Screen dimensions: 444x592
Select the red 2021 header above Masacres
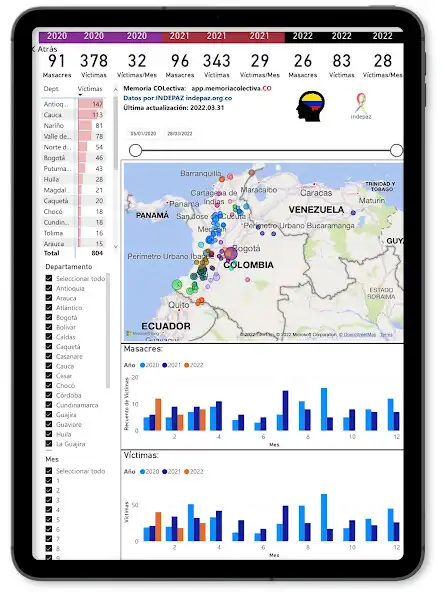pos(180,36)
